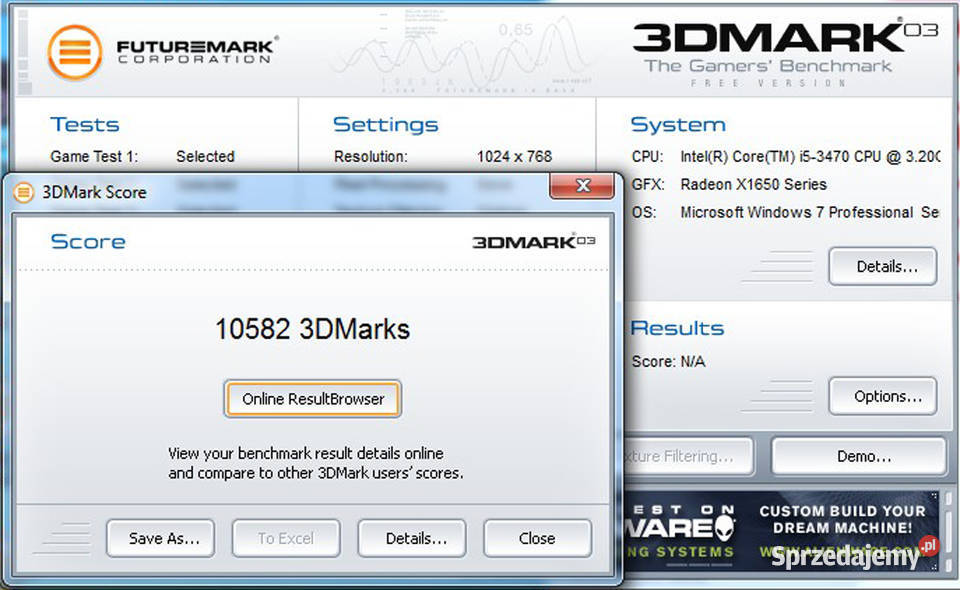This screenshot has height=590, width=960.
Task: Click 'Microsoft Windows 7 Professional' OS text
Action: click(797, 212)
